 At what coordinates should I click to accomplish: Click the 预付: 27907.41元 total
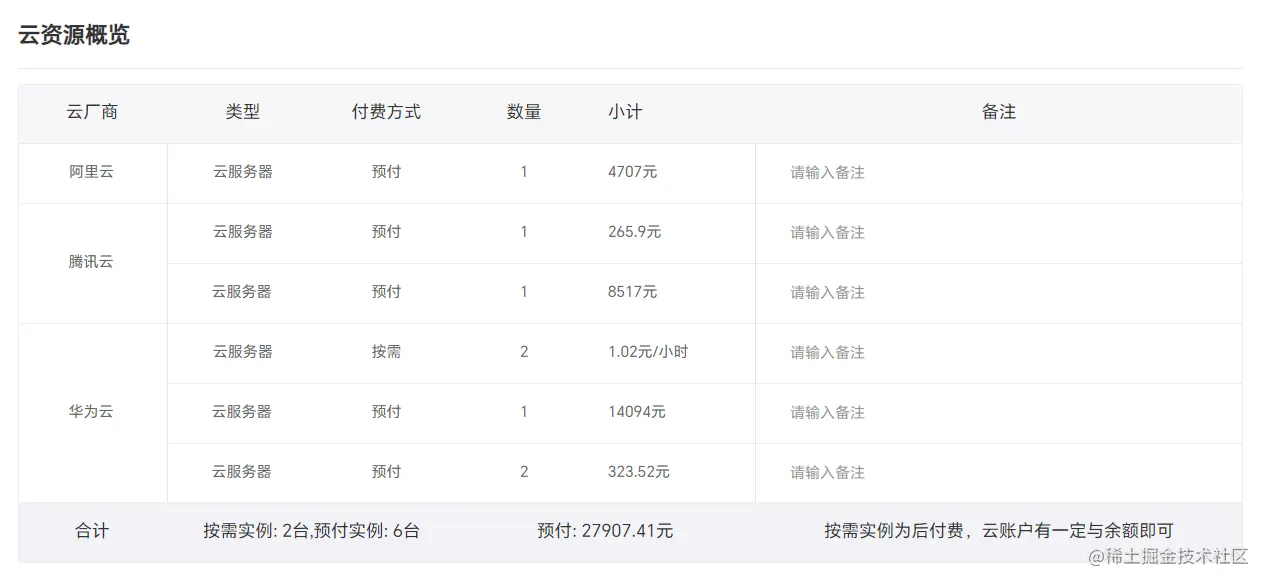click(x=605, y=531)
